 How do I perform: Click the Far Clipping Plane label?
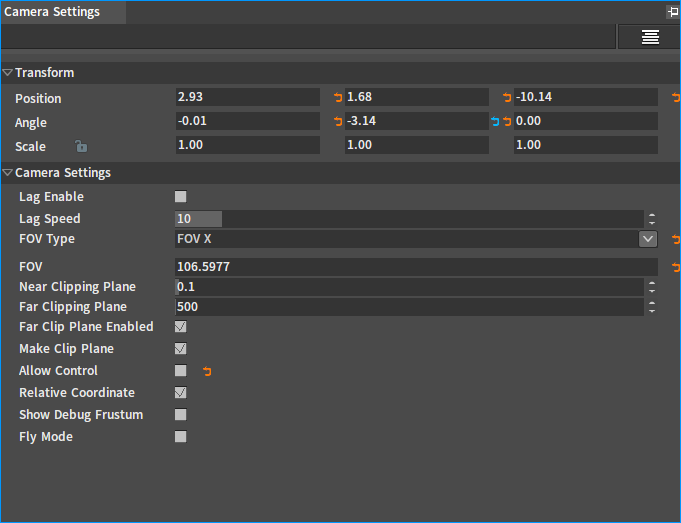(73, 307)
